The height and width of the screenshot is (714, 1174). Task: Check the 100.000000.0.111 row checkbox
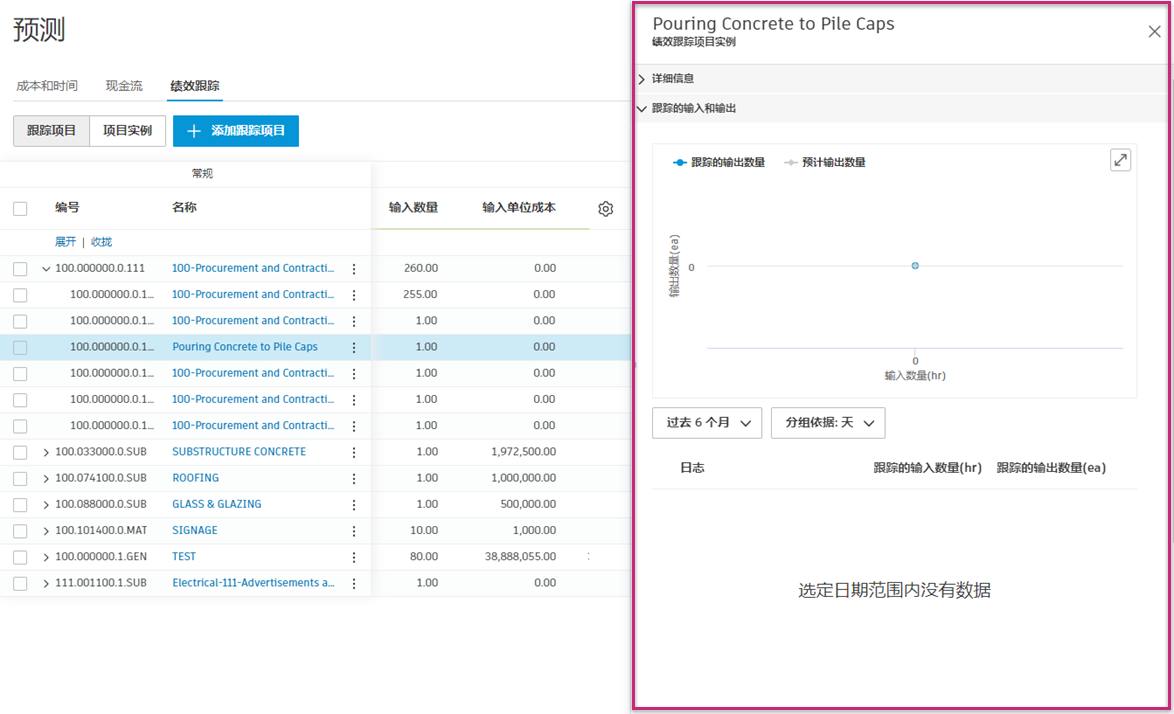coord(20,269)
